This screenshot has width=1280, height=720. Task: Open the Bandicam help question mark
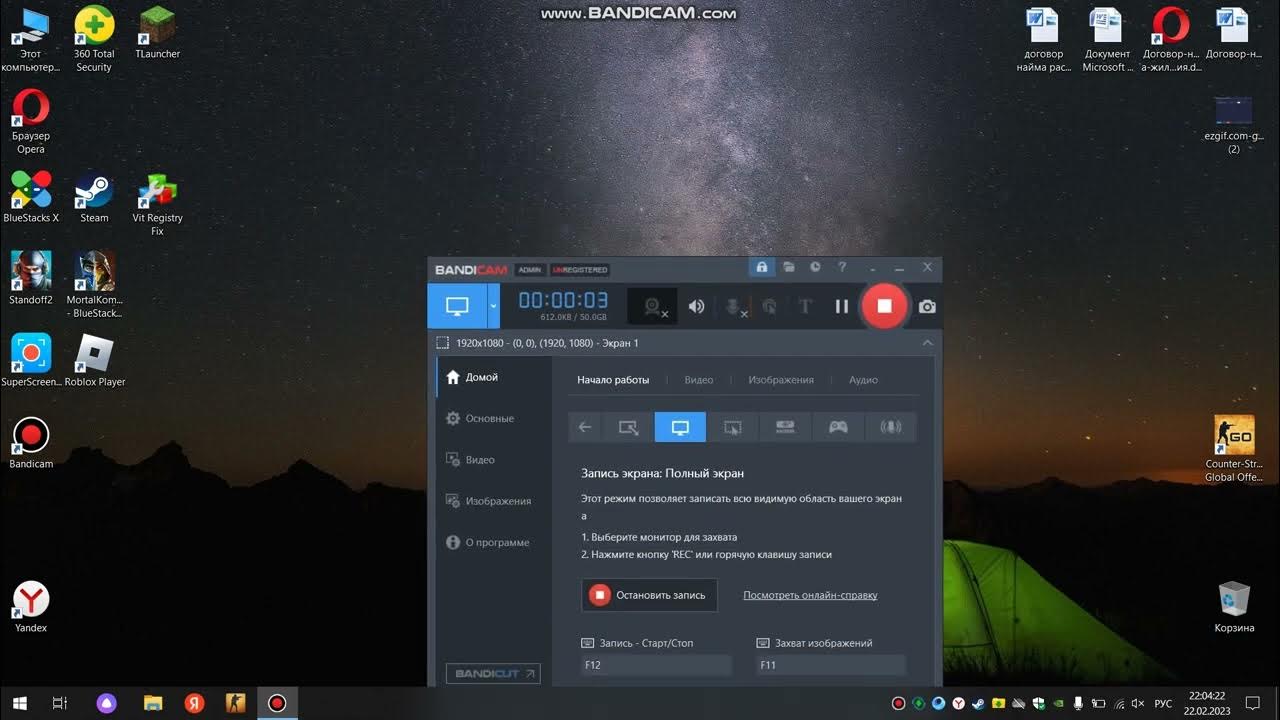click(x=842, y=268)
